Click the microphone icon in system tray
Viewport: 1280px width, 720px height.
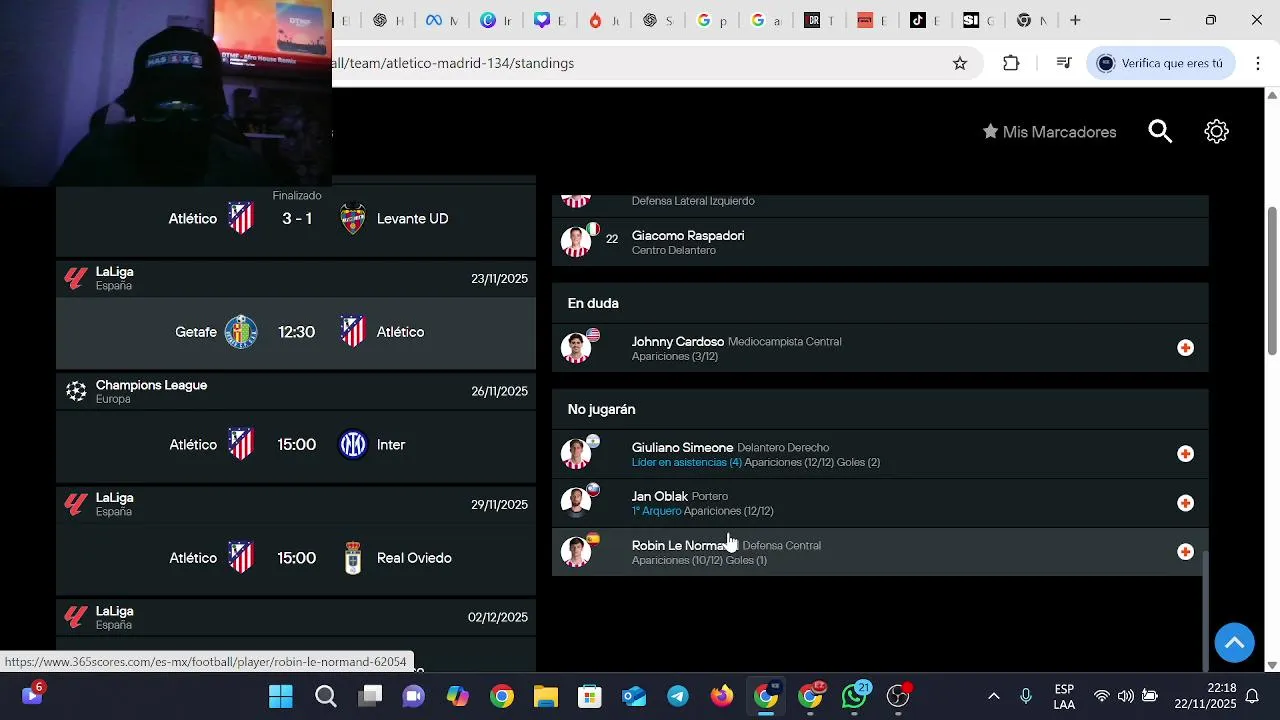point(1025,696)
